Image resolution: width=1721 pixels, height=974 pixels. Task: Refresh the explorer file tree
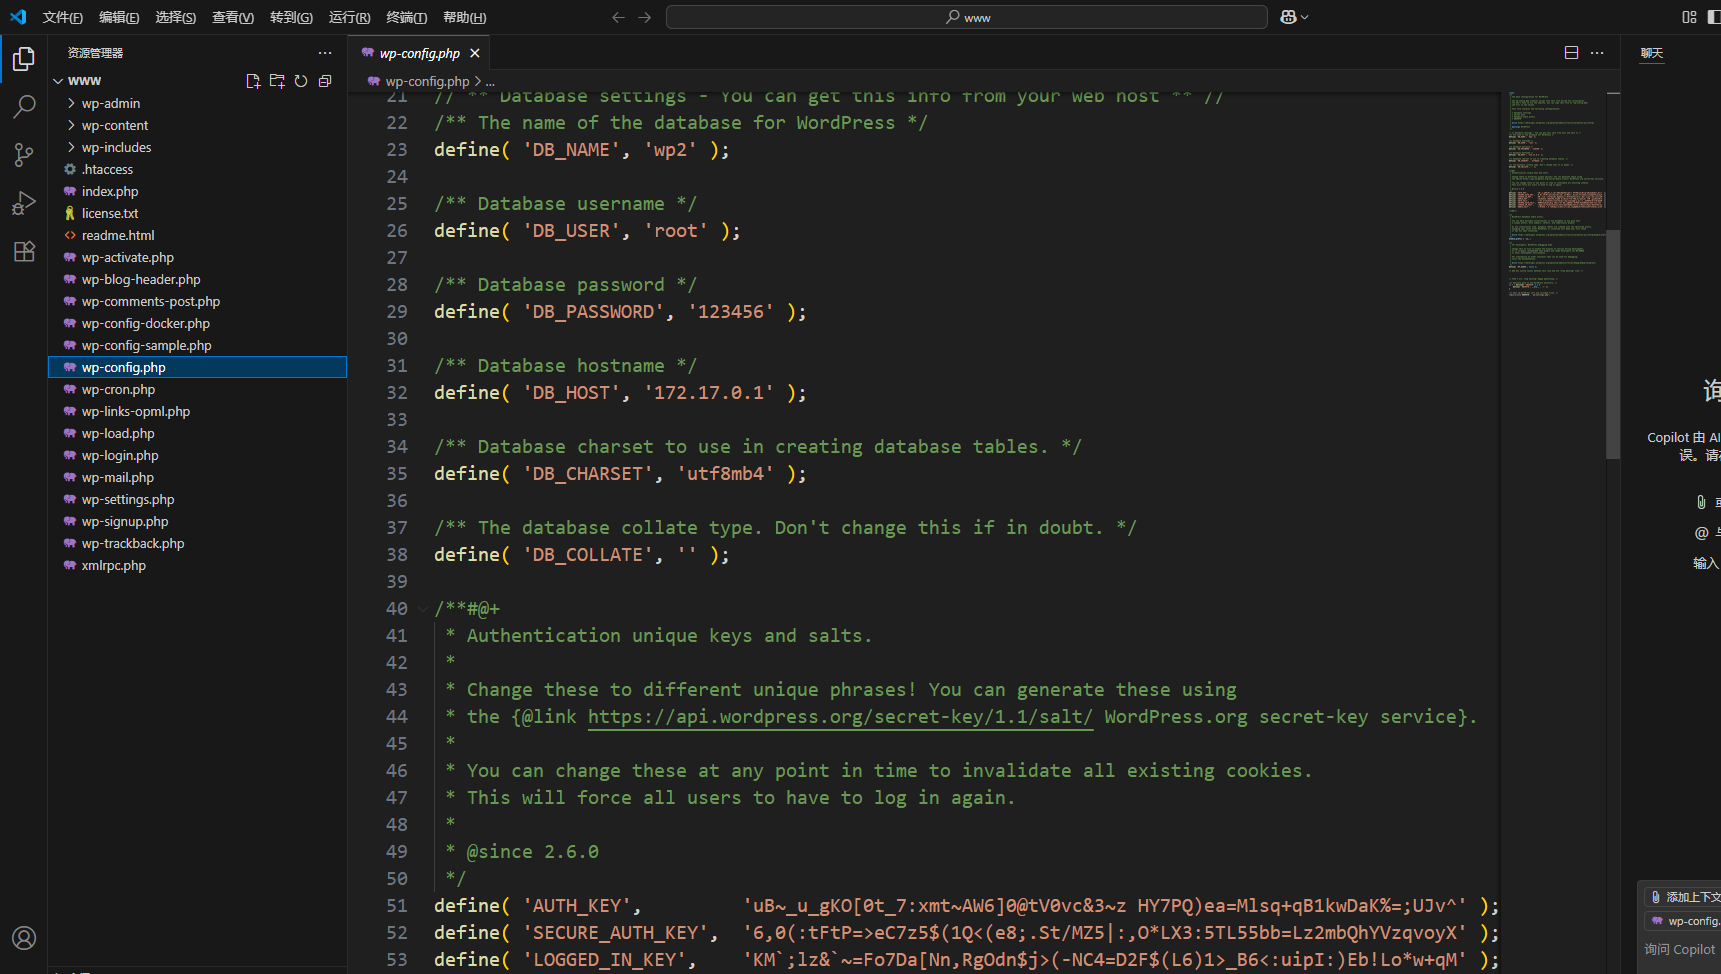(301, 81)
